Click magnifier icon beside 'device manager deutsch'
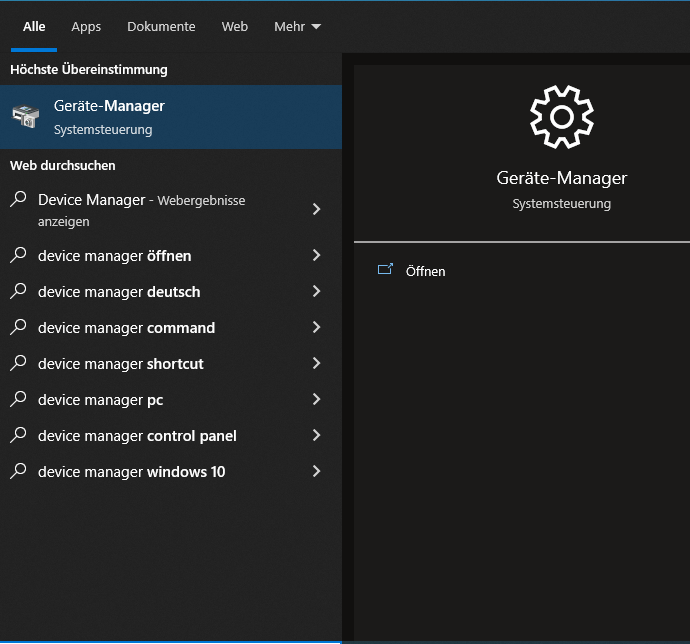This screenshot has width=690, height=644. (18, 291)
